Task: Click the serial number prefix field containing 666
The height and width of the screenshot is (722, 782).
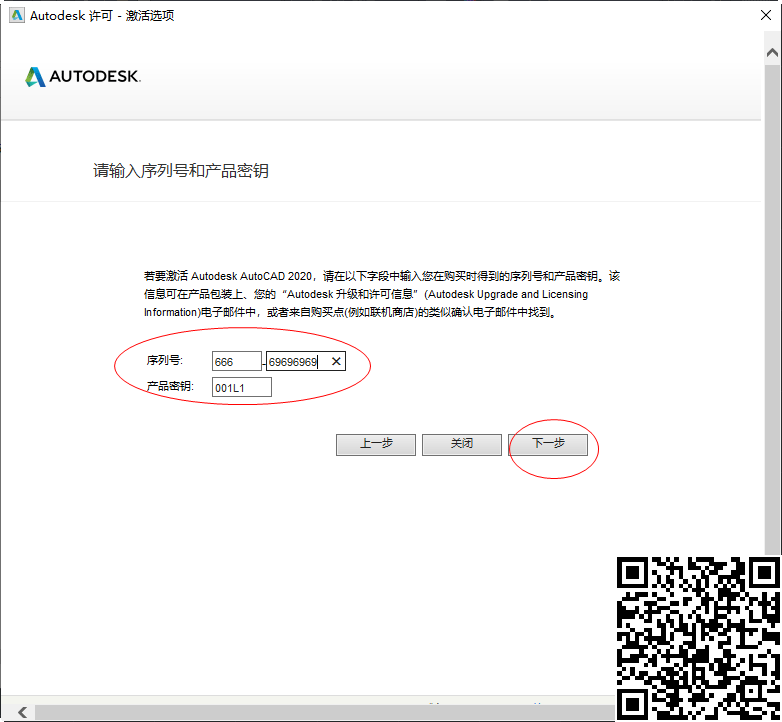Action: 236,361
